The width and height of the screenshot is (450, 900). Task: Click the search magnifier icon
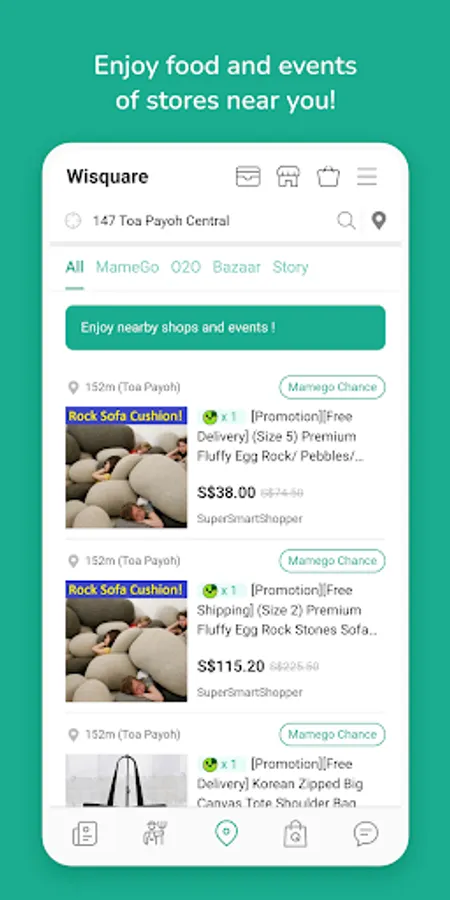346,220
